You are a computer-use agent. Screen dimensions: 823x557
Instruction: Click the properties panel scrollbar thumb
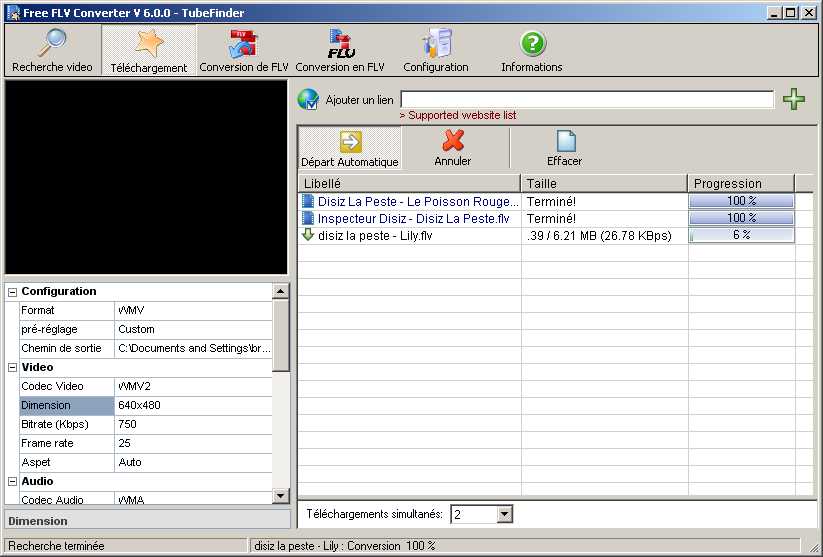point(280,335)
